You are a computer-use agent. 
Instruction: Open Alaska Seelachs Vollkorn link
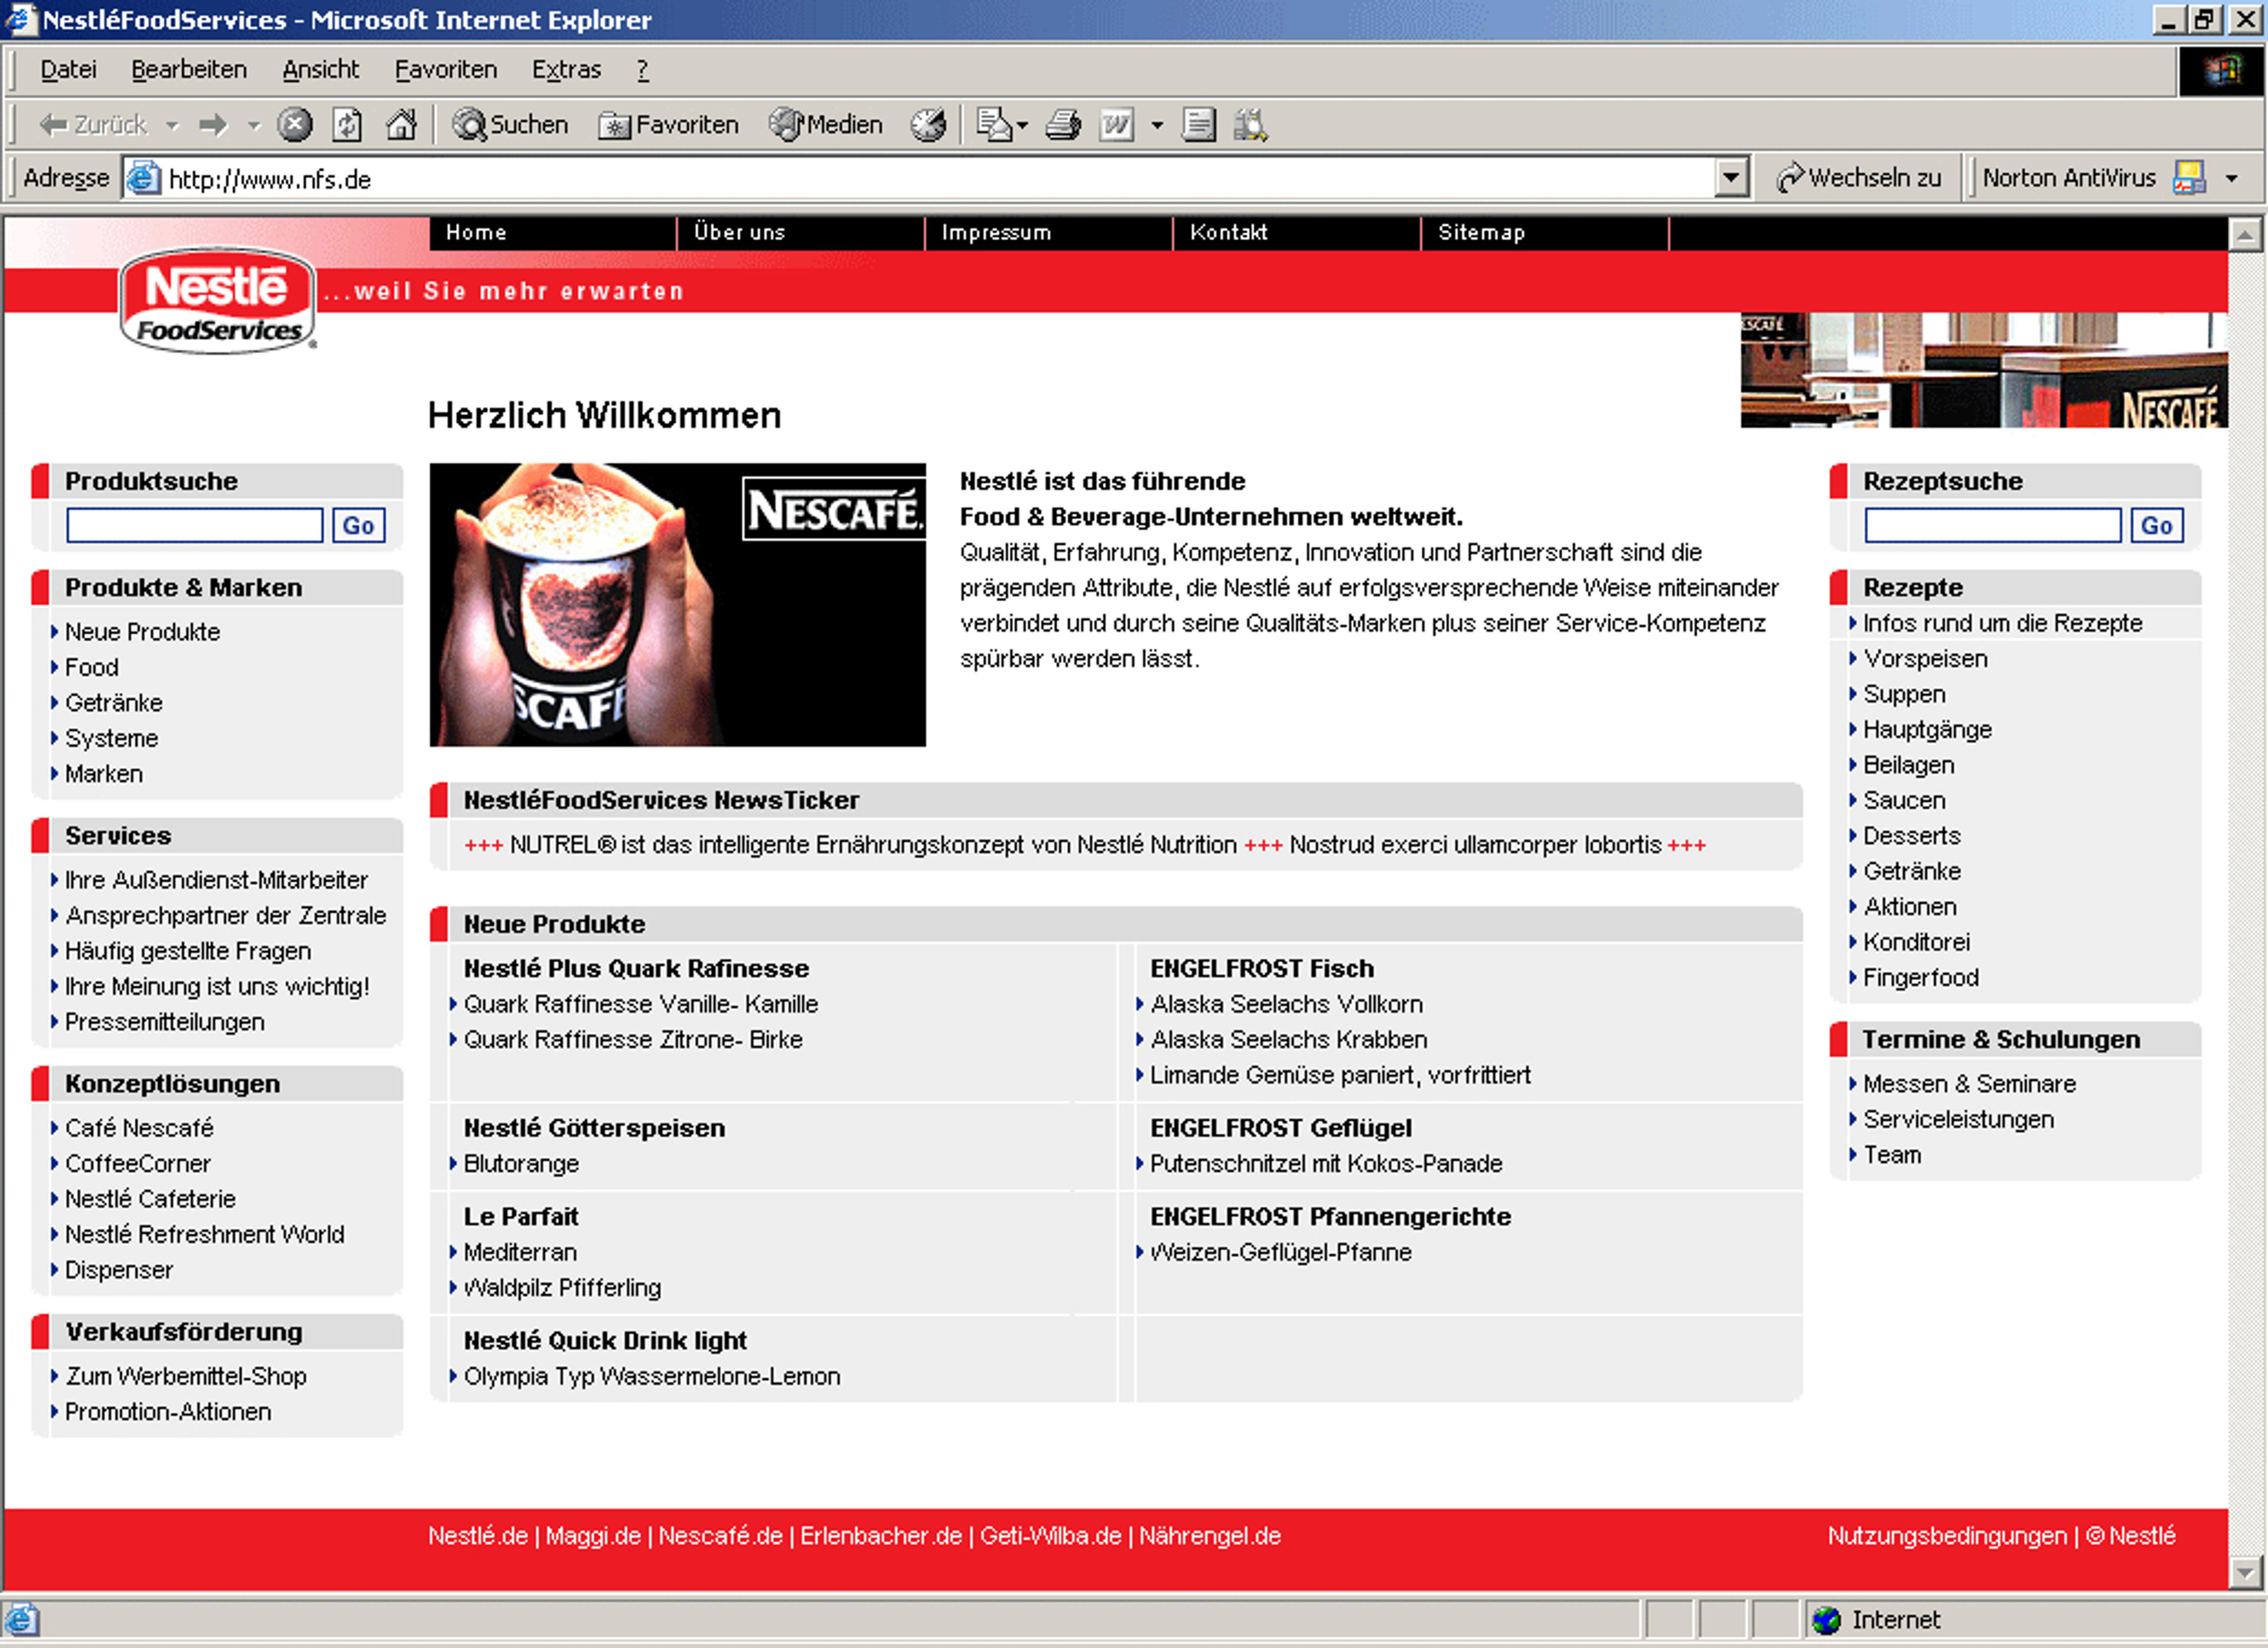(x=1286, y=1004)
